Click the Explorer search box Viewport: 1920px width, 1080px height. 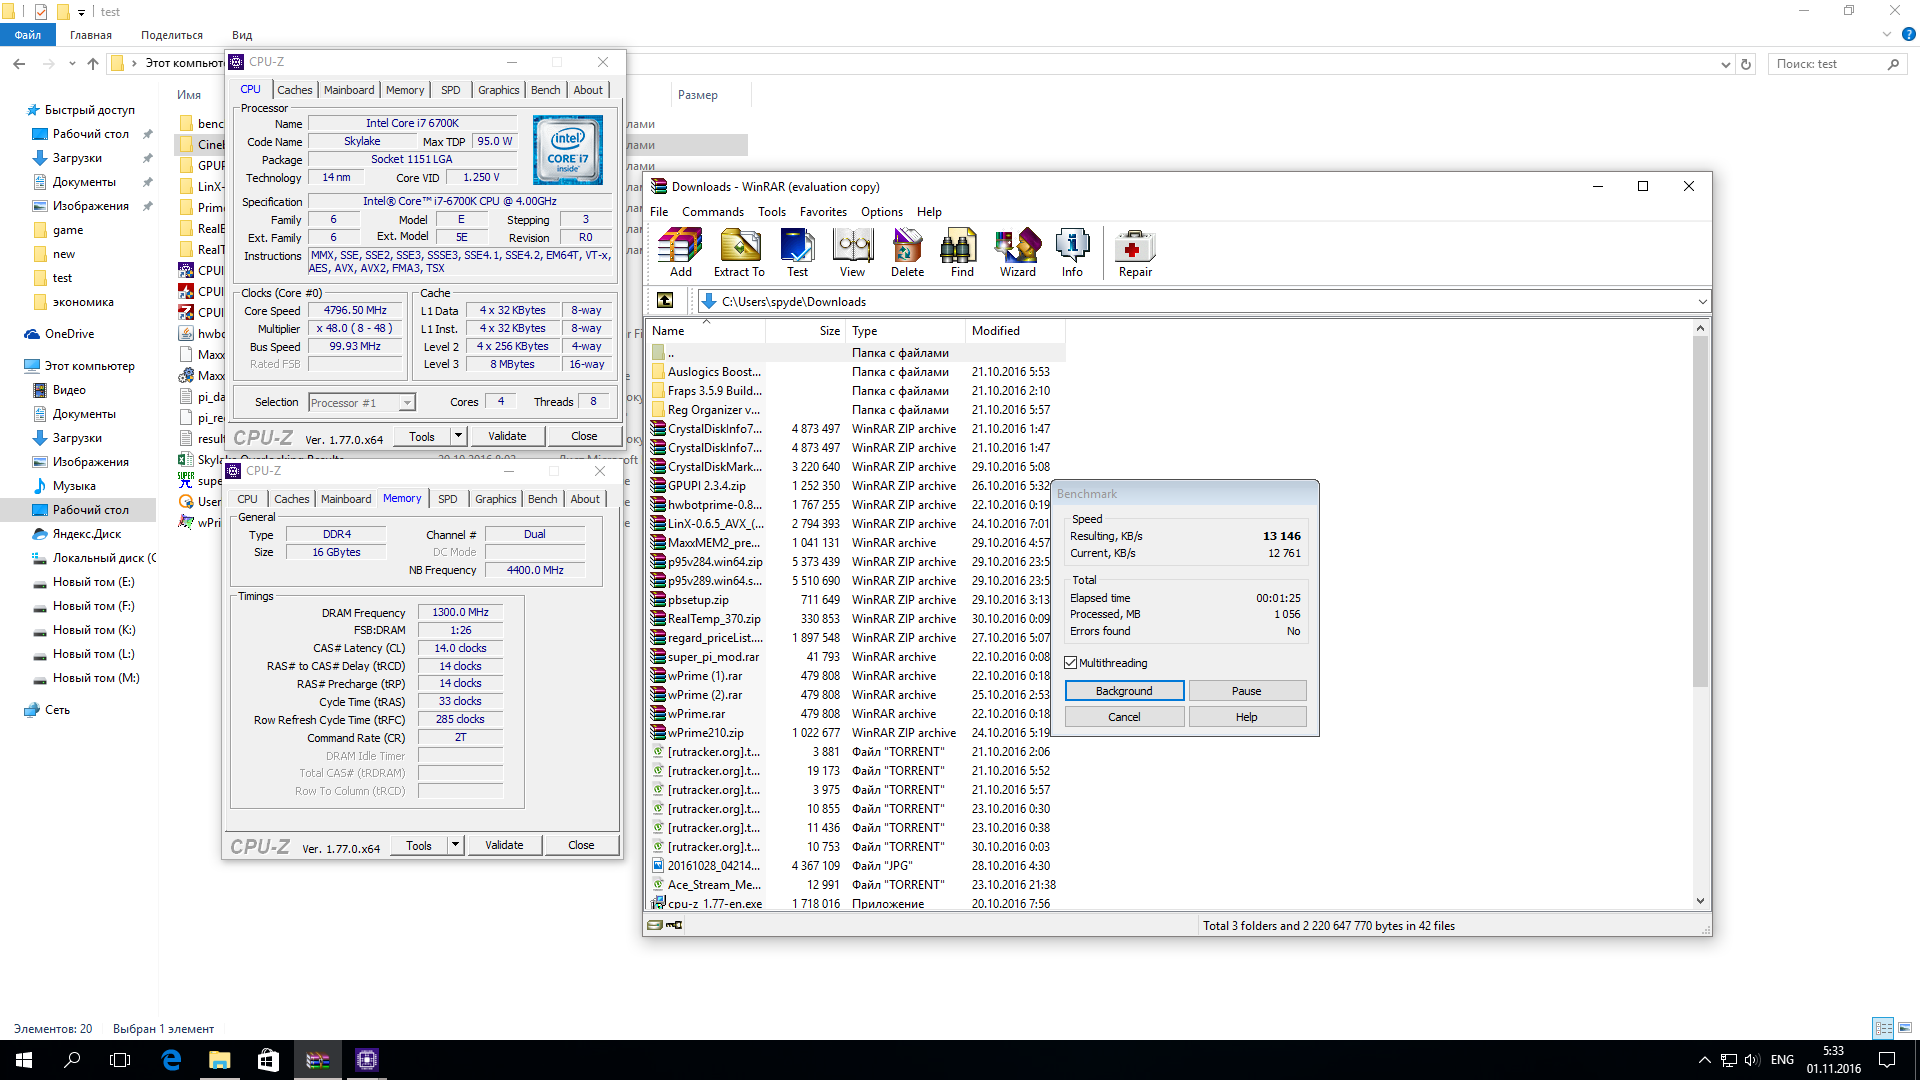point(1837,64)
